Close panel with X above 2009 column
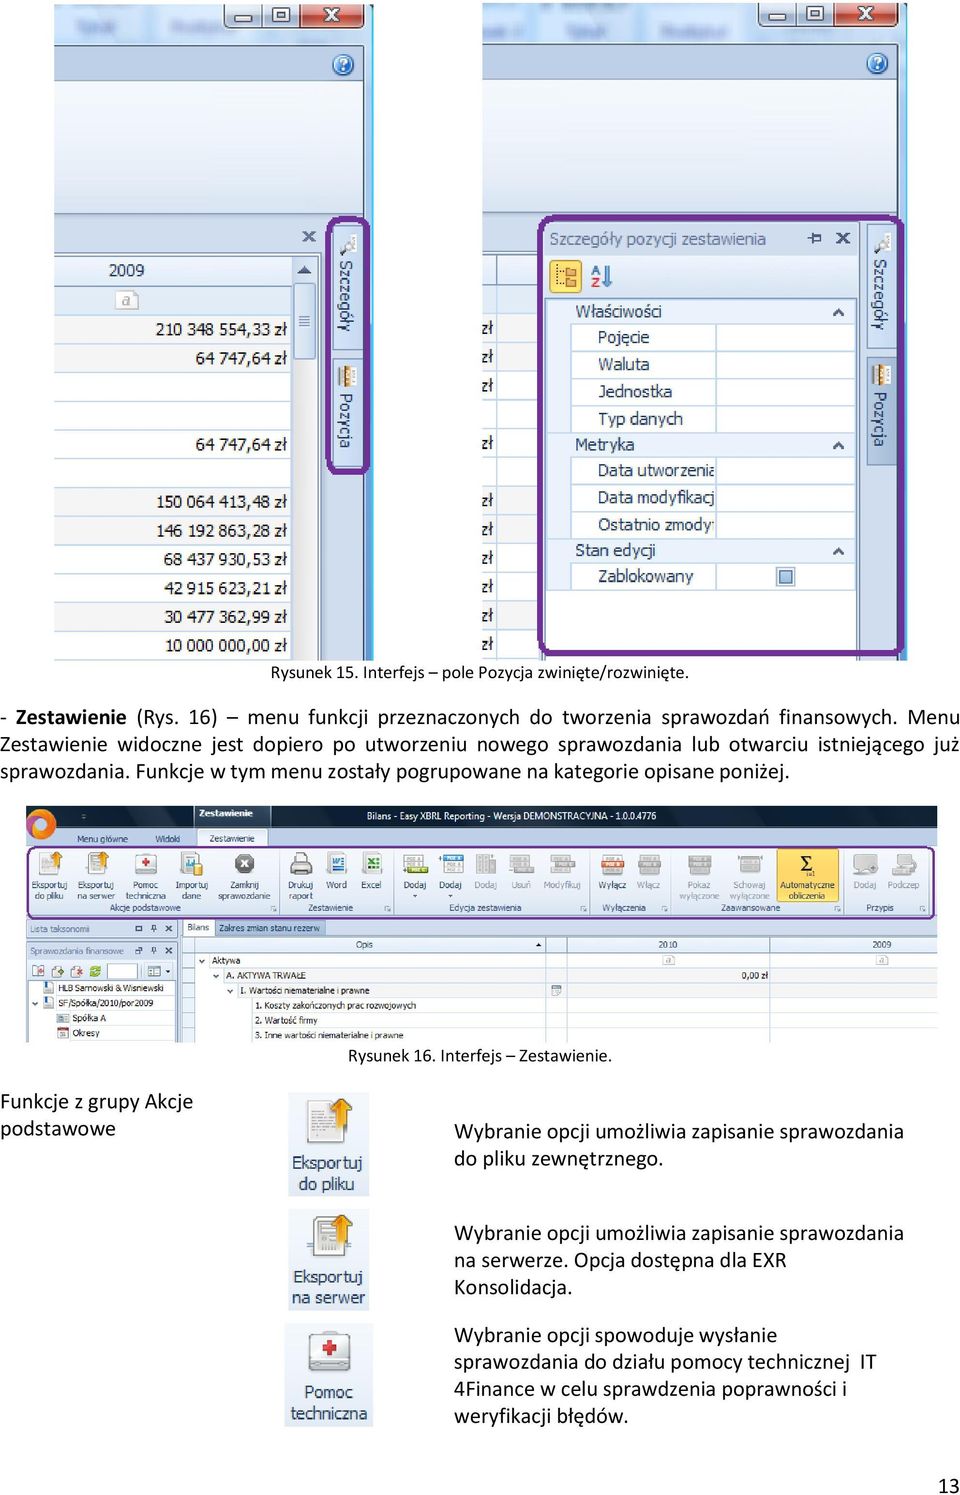This screenshot has height=1495, width=960. click(x=309, y=237)
